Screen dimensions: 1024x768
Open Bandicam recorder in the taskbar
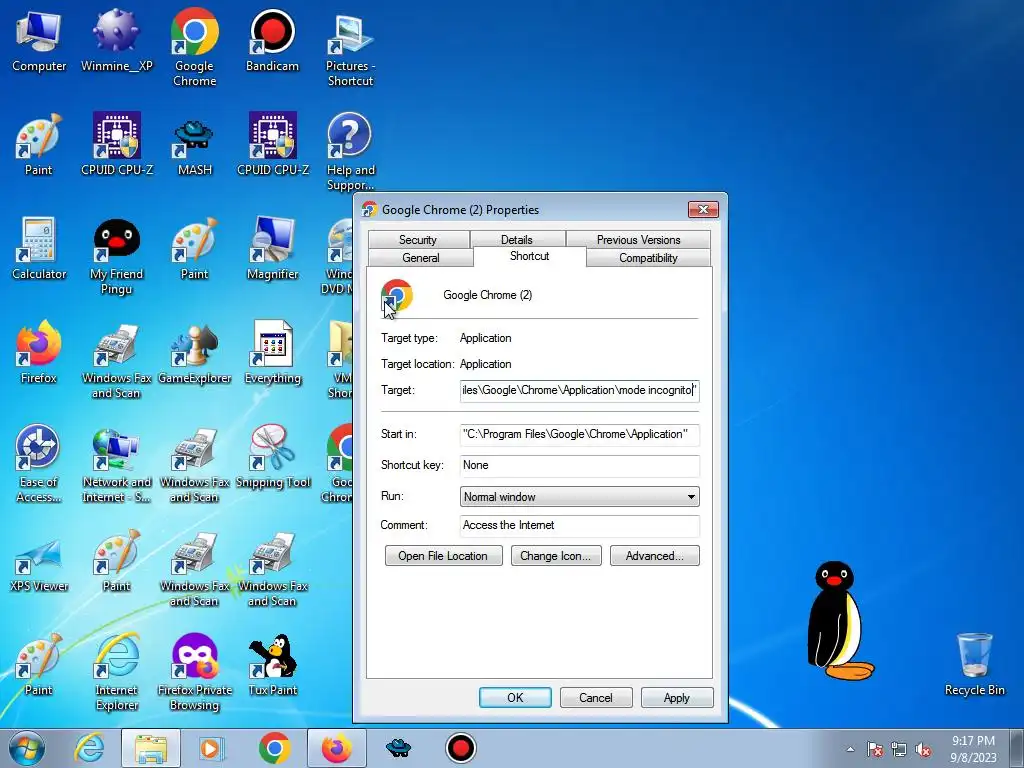pyautogui.click(x=461, y=748)
